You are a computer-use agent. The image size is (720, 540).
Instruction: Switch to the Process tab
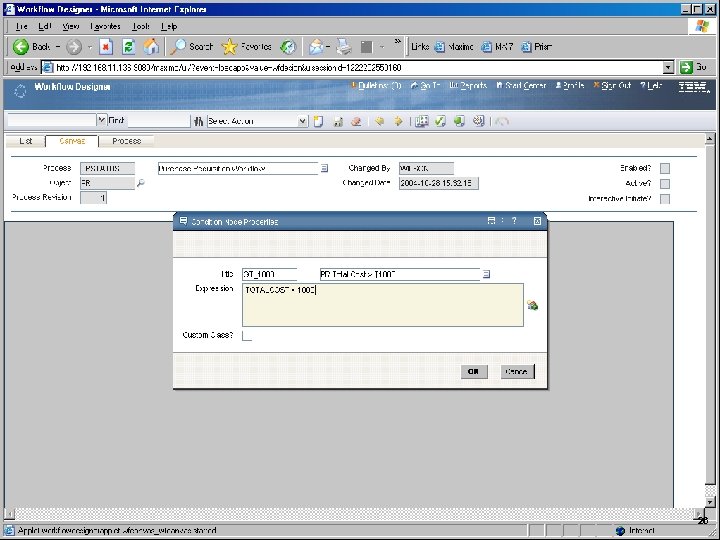[x=127, y=141]
